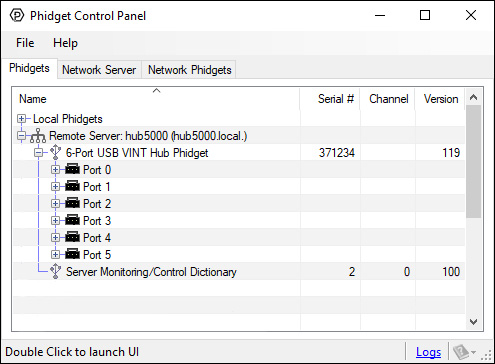Collapse the Remote Server hub5000 node

(22, 136)
